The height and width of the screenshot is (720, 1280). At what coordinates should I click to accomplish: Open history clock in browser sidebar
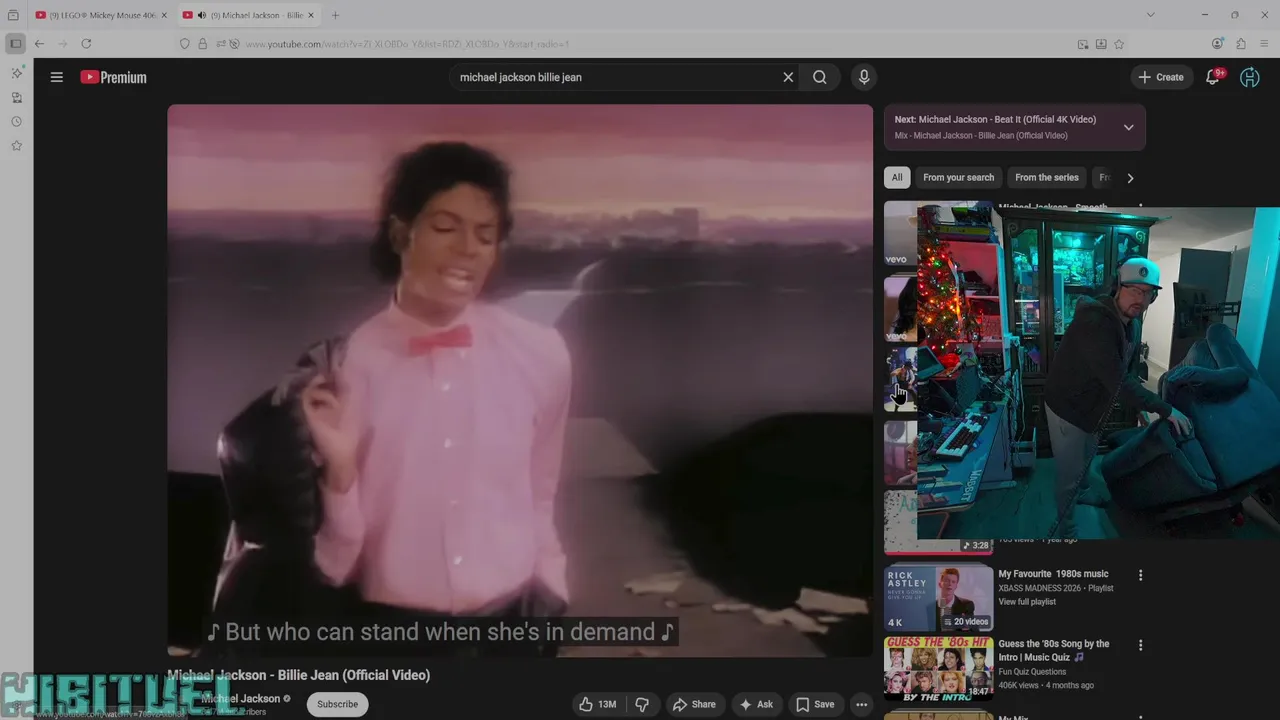pyautogui.click(x=16, y=121)
